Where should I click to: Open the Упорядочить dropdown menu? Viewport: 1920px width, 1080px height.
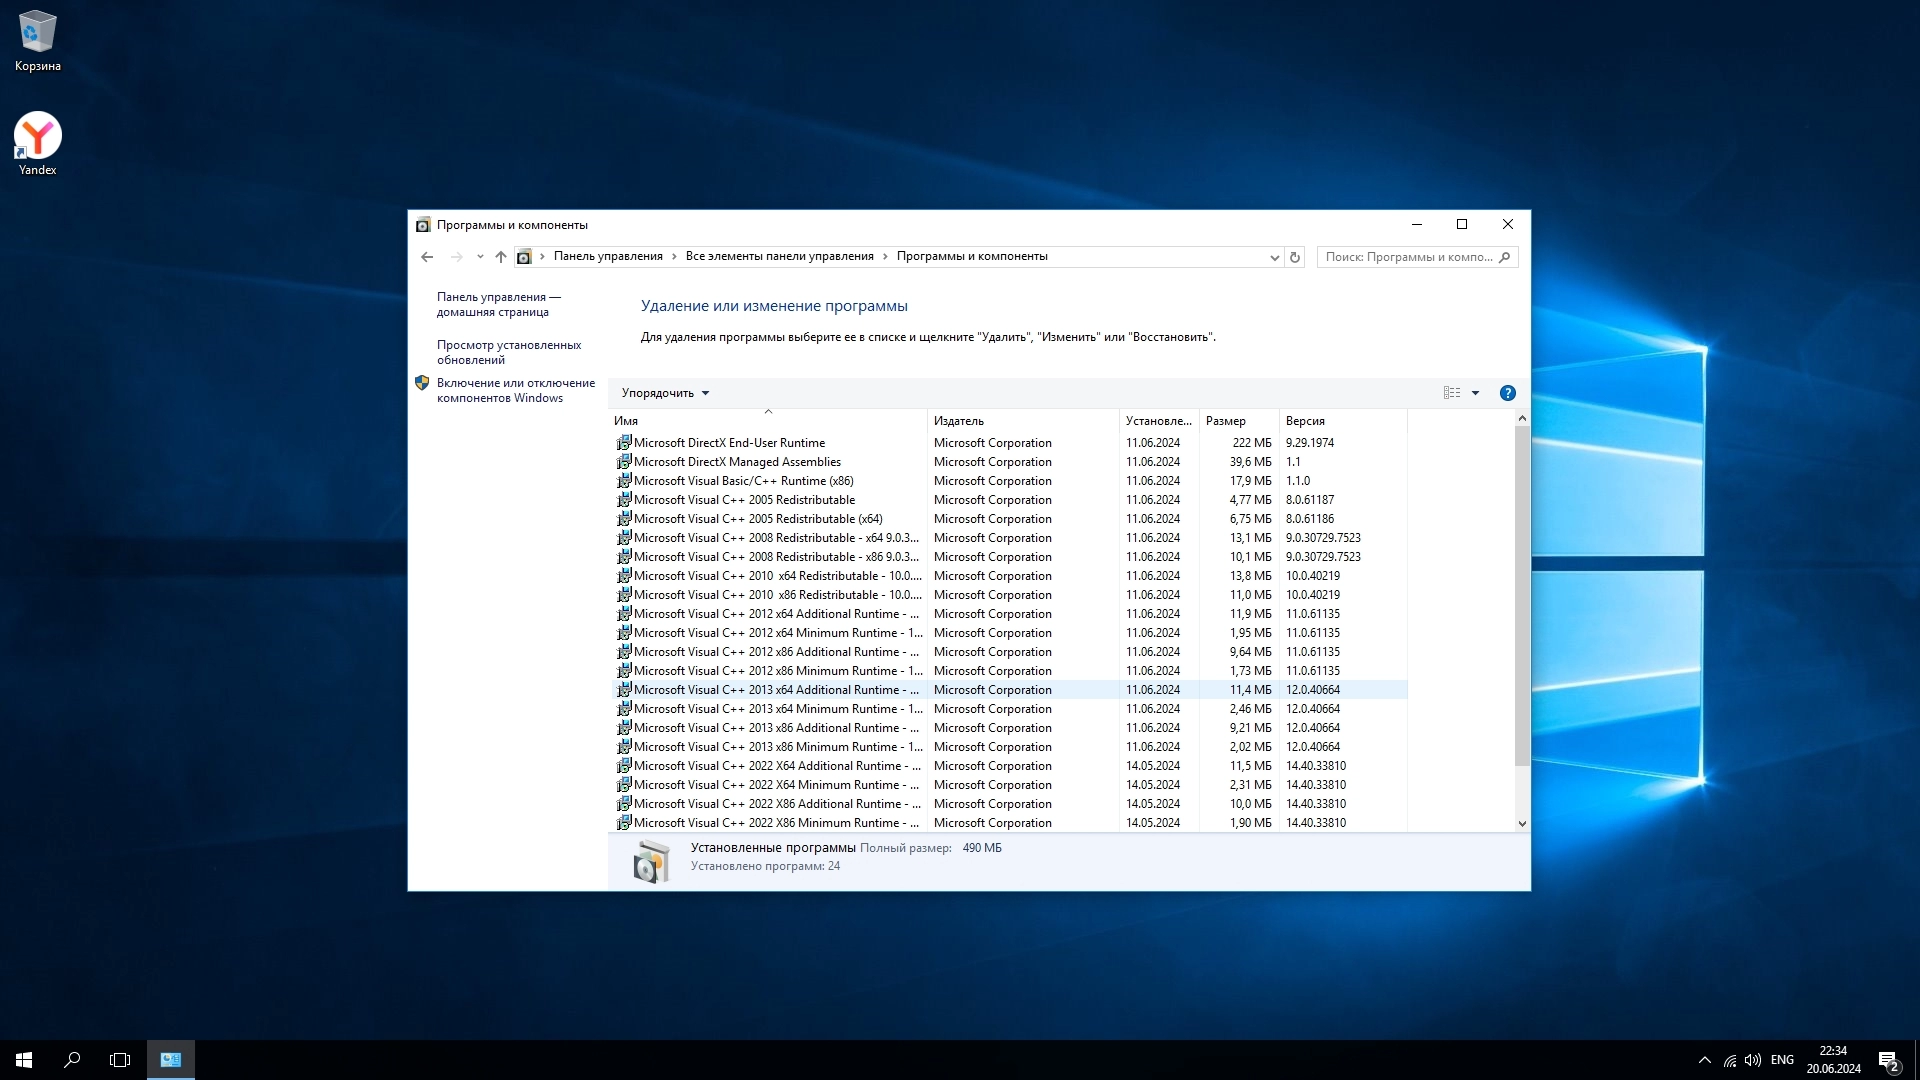click(x=665, y=393)
